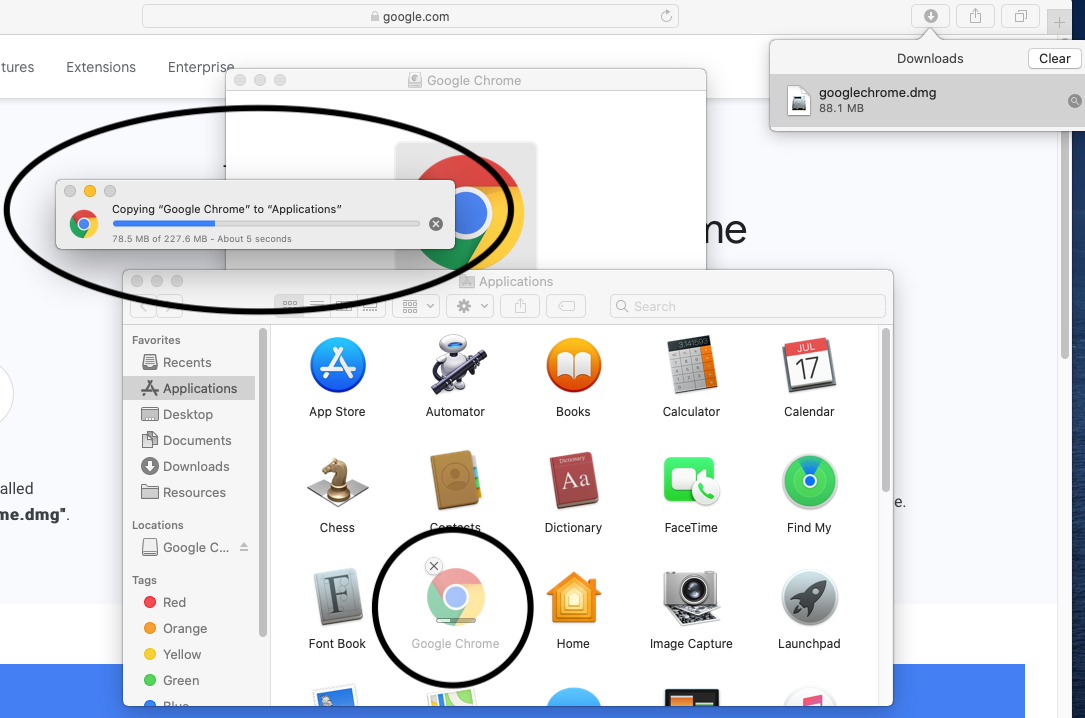Open the group-by arrangement dropdown
This screenshot has width=1085, height=718.
pos(417,306)
